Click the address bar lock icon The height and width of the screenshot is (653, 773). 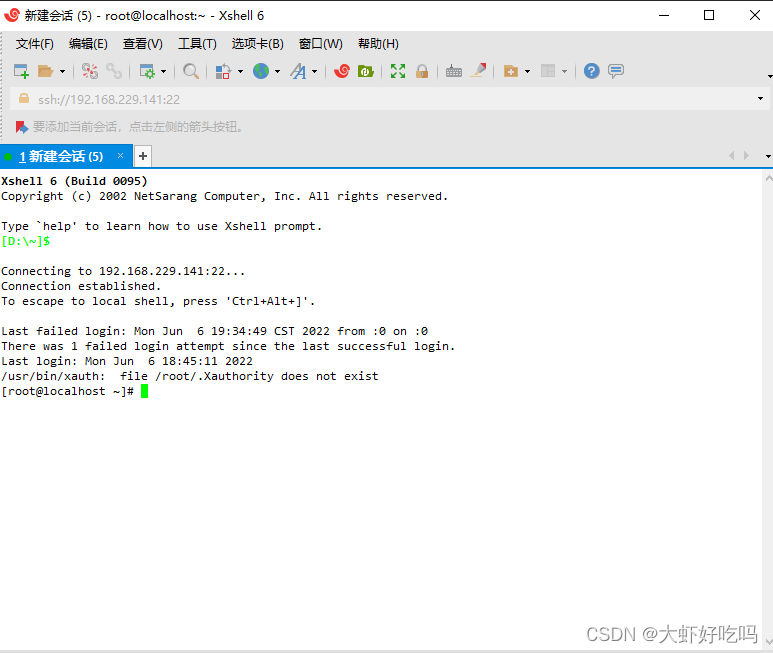click(x=23, y=99)
